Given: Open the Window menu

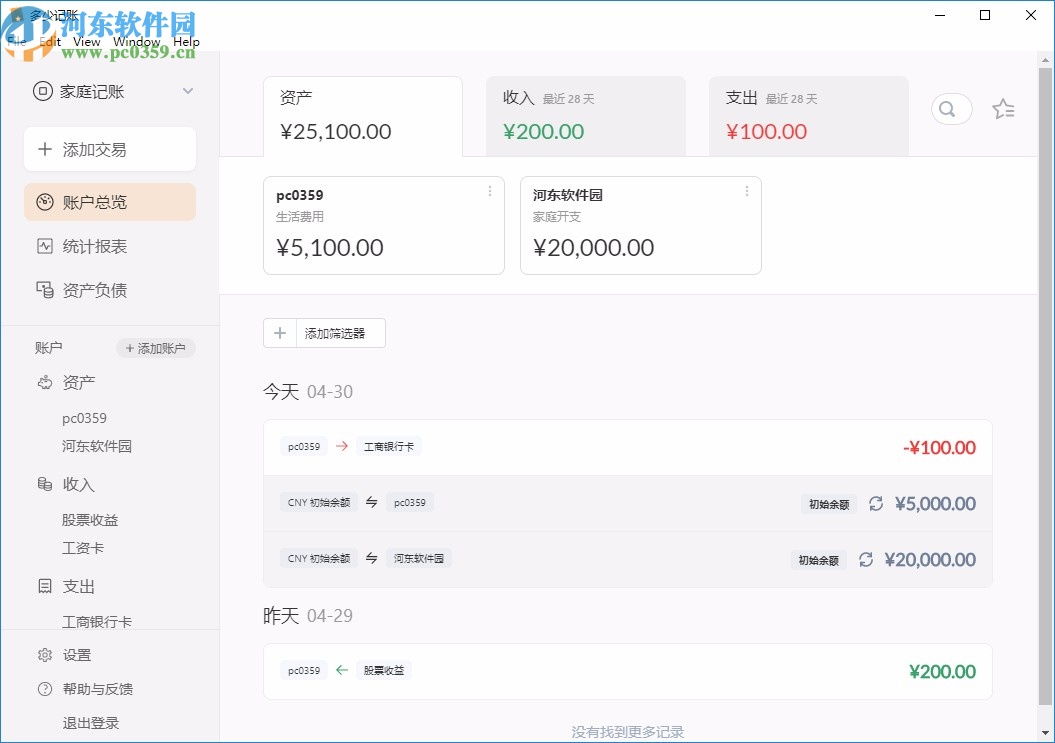Looking at the screenshot, I should pos(137,42).
